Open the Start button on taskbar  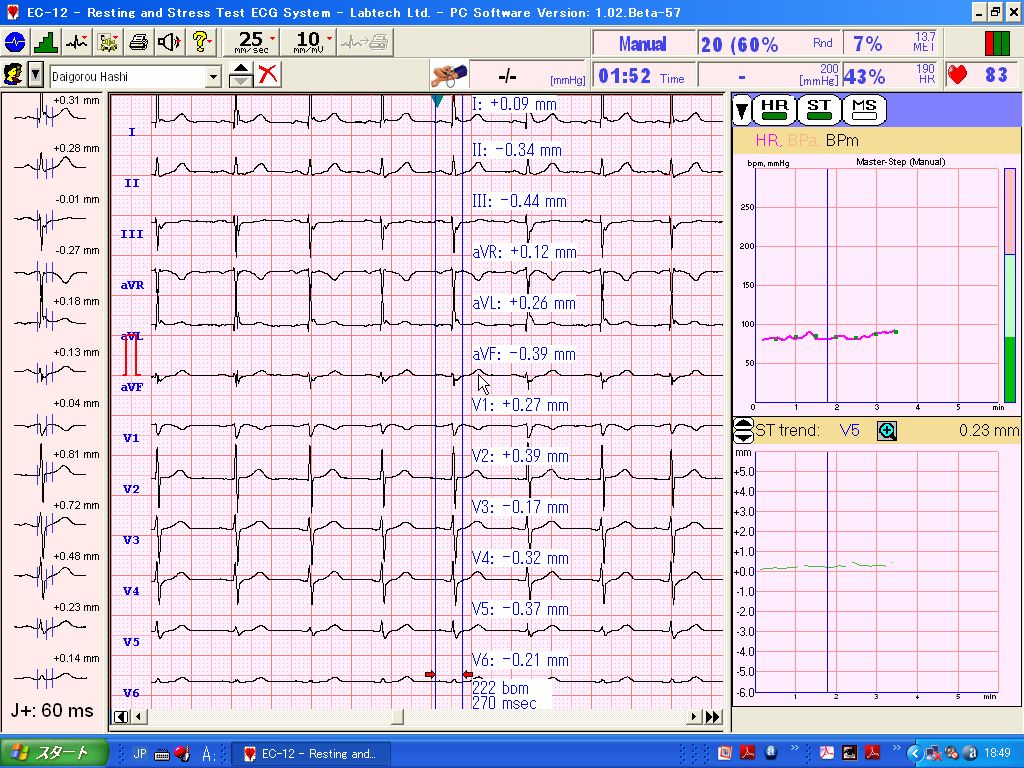coord(54,753)
